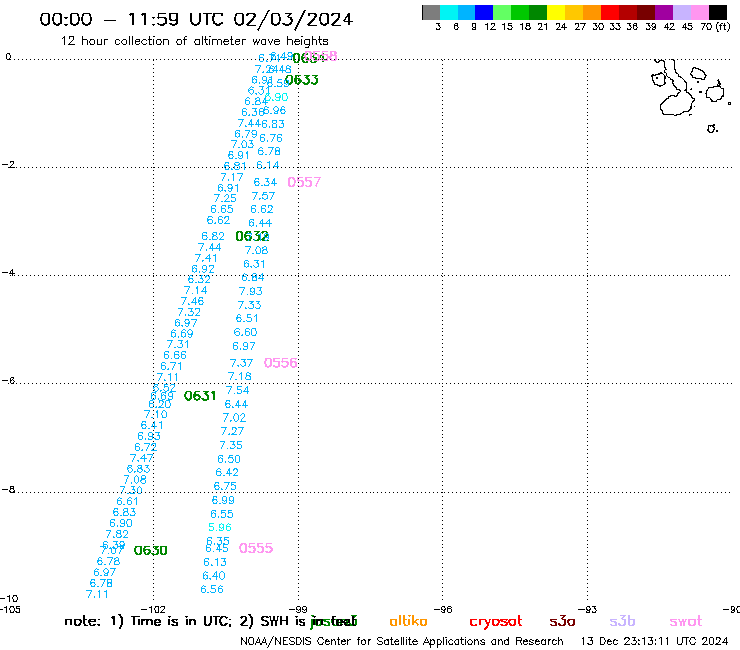Click the black 70 ft legend swatch

point(718,13)
